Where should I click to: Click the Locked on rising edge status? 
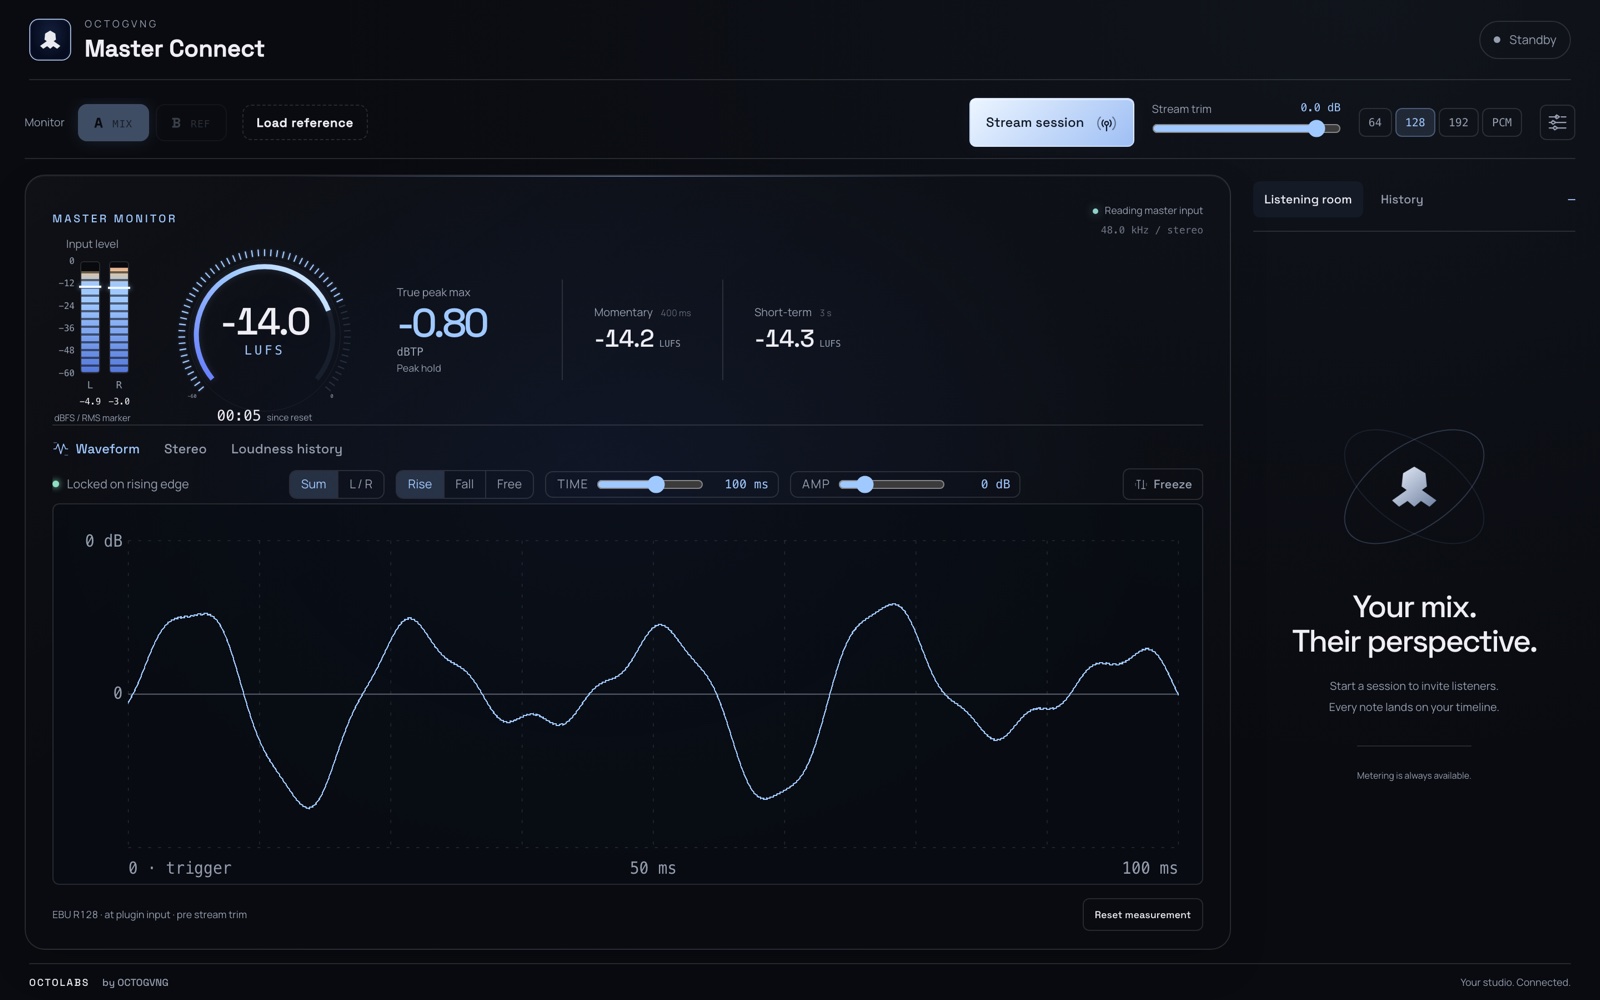point(120,484)
